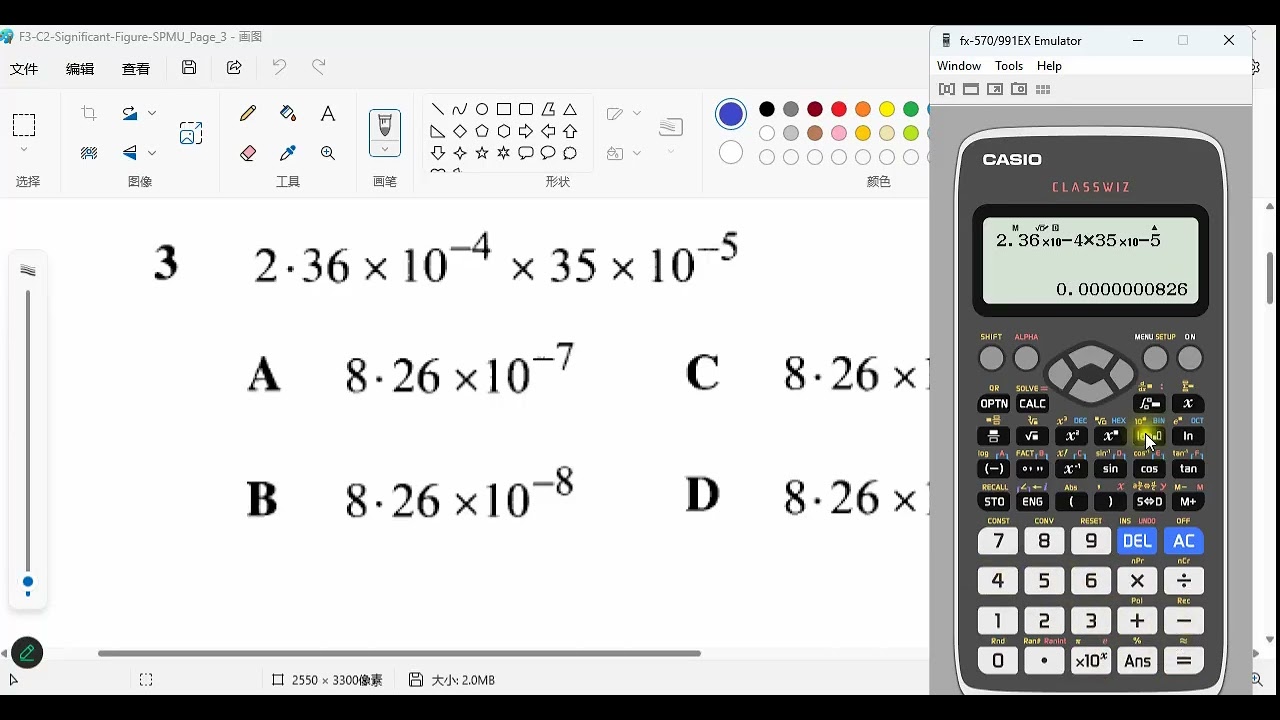Click the Flip image icon
Screen dimensions: 1280x720
tap(130, 153)
